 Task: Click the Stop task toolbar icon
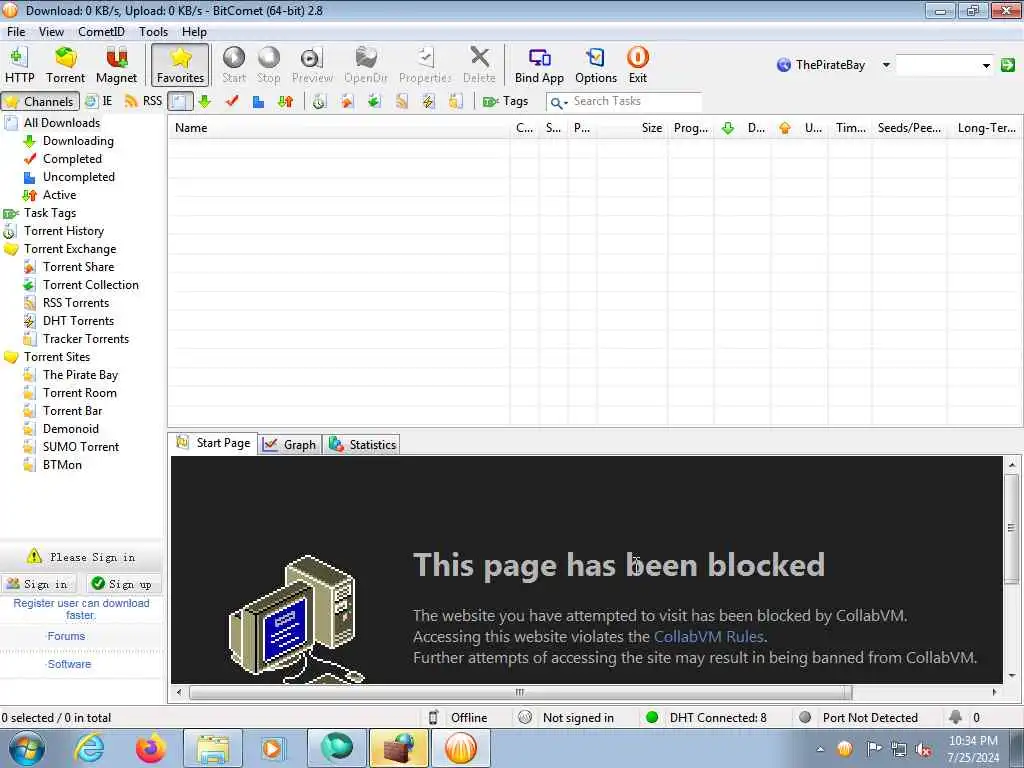click(268, 65)
